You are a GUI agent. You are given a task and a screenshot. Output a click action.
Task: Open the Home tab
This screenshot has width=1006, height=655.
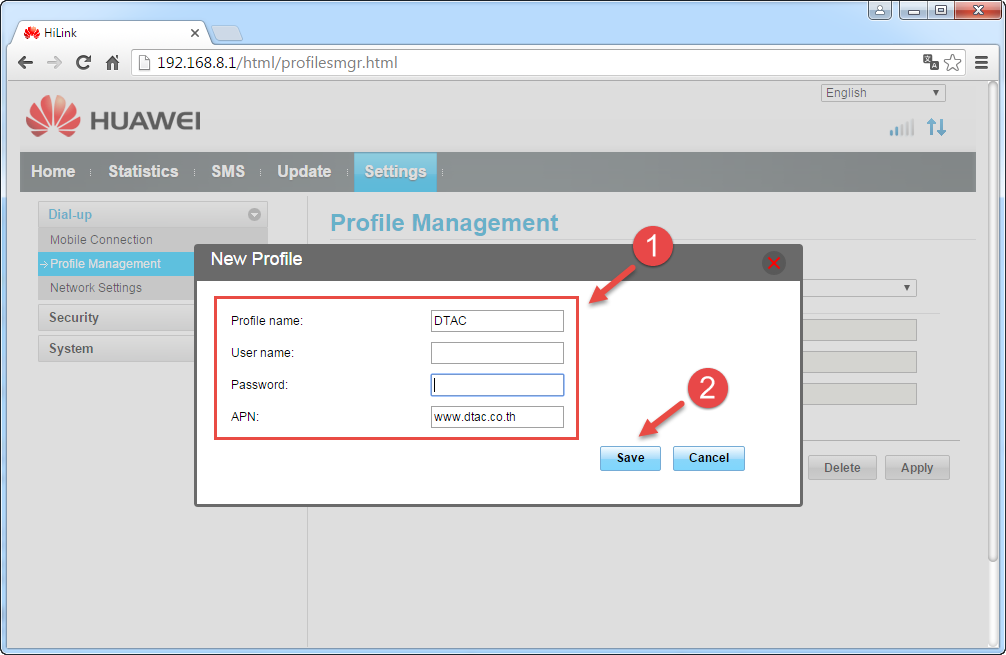pos(53,171)
